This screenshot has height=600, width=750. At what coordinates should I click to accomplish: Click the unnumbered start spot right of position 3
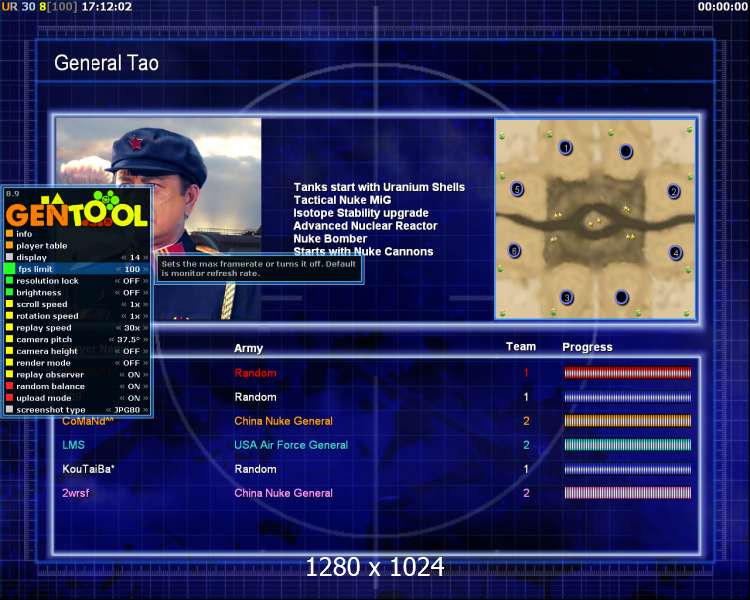(621, 297)
